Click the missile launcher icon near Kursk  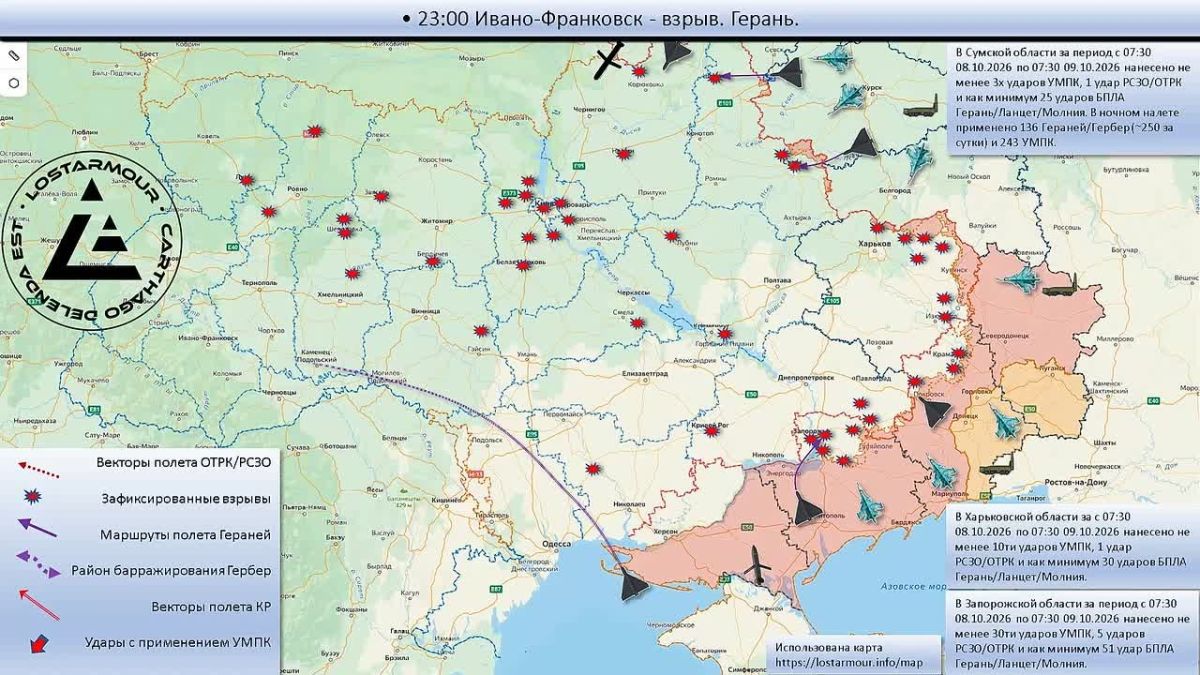tap(921, 105)
